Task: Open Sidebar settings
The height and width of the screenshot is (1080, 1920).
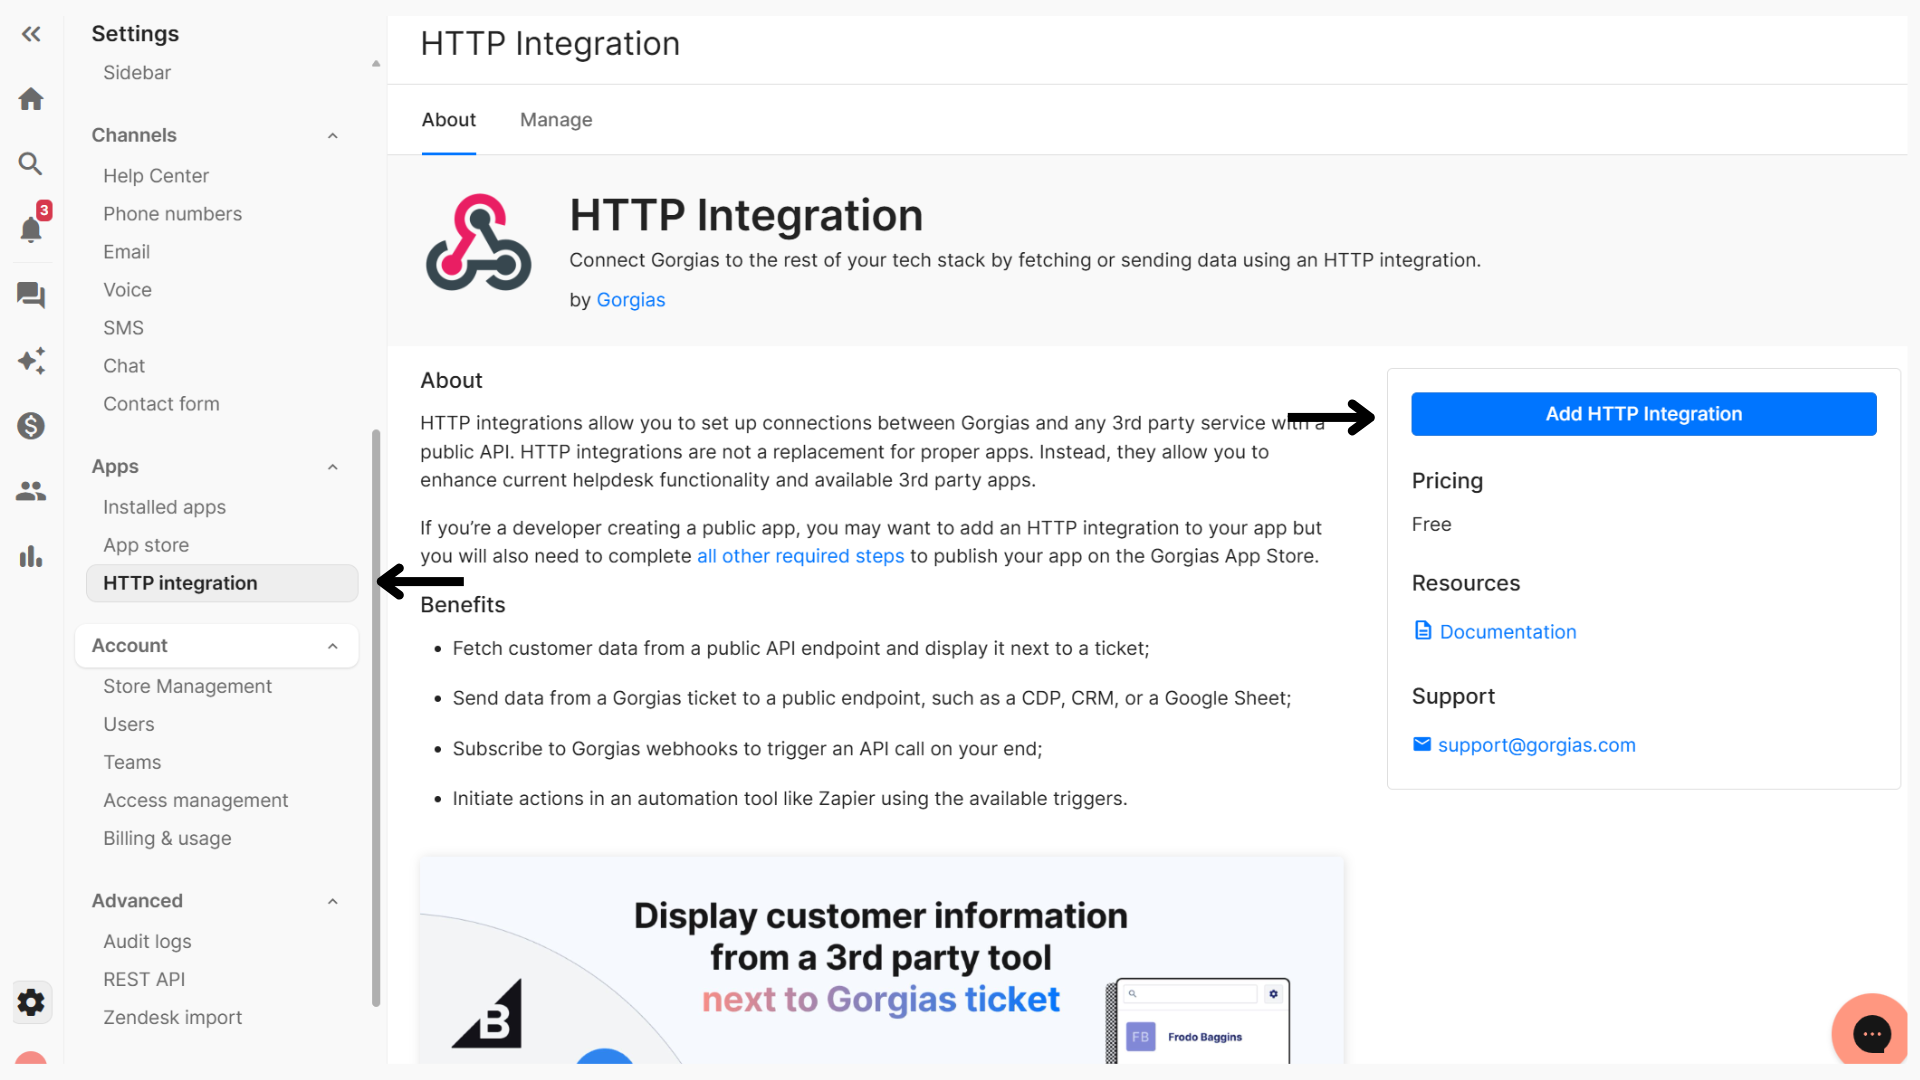Action: click(137, 73)
